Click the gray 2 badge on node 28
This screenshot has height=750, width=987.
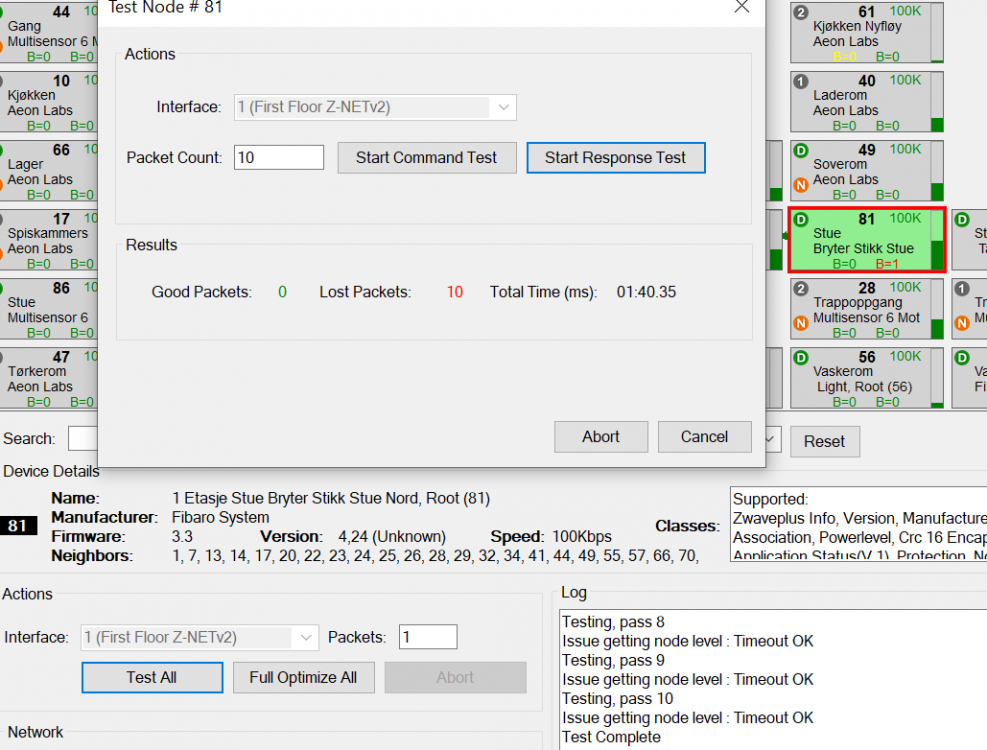(x=801, y=288)
